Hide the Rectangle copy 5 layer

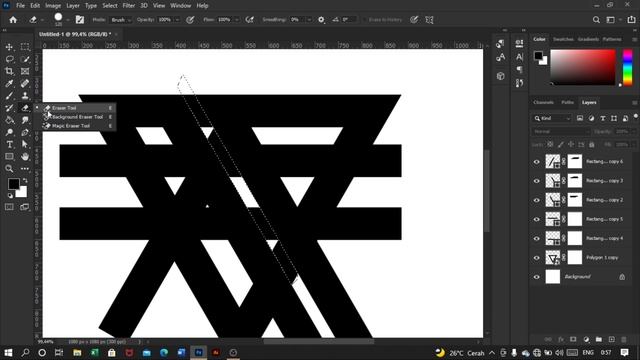537,220
